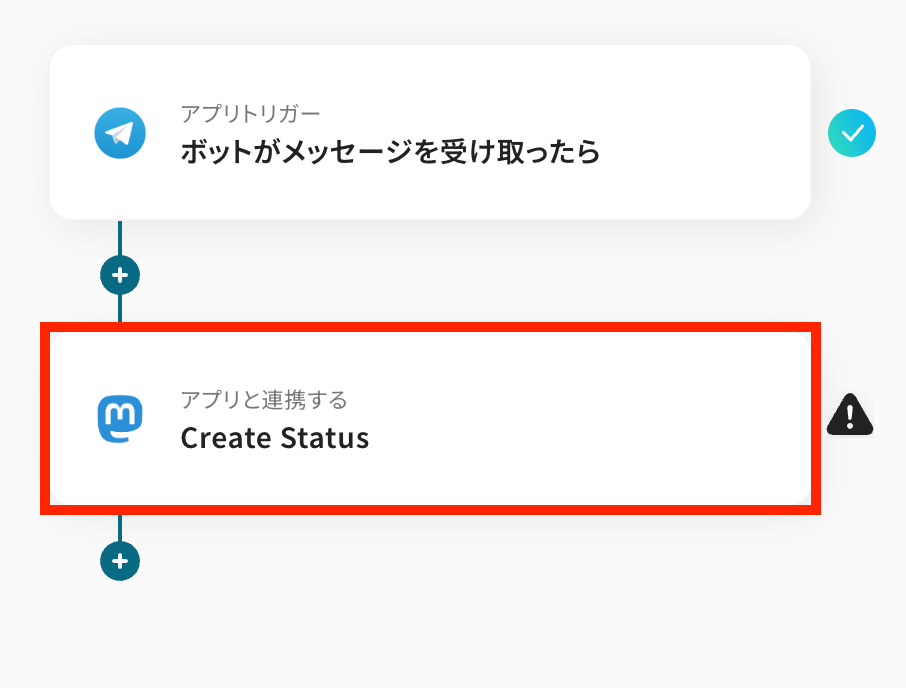Click the red highlight border's top edge
This screenshot has width=906, height=688.
(430, 327)
